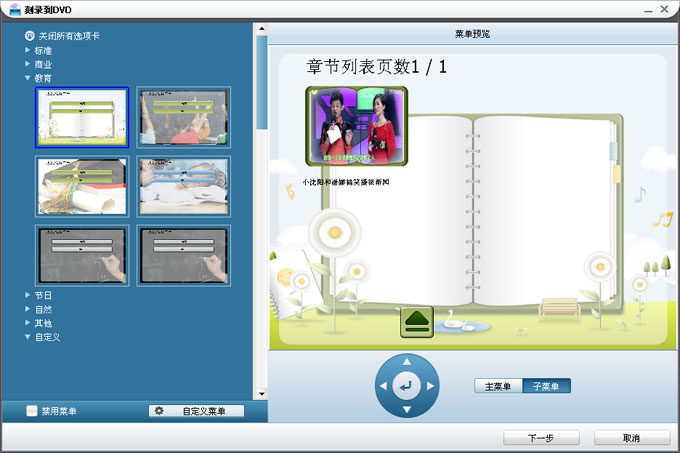Expand the 标准 template category
Viewport: 680px width, 453px height.
(28, 50)
